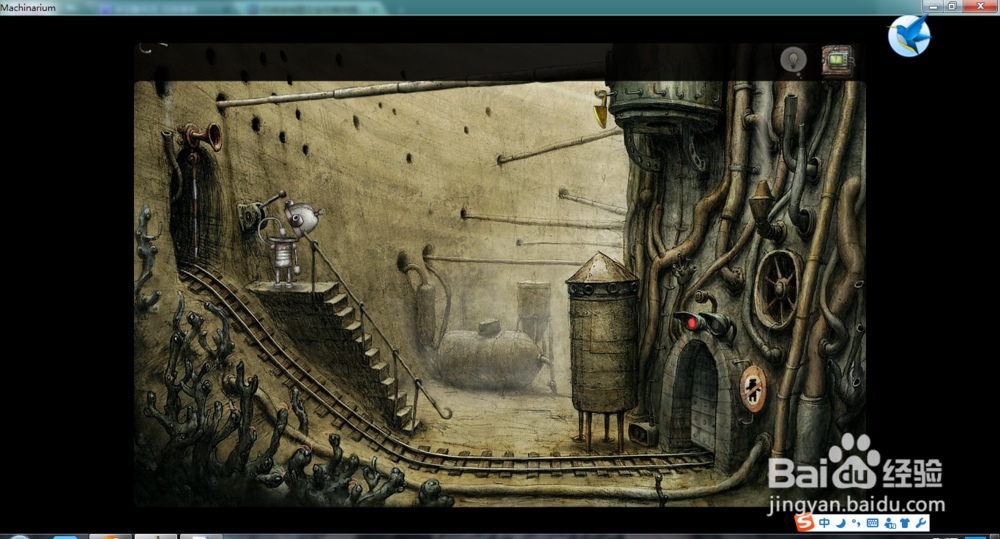Click the red traffic light above the door
Image resolution: width=1000 pixels, height=539 pixels.
pos(691,323)
